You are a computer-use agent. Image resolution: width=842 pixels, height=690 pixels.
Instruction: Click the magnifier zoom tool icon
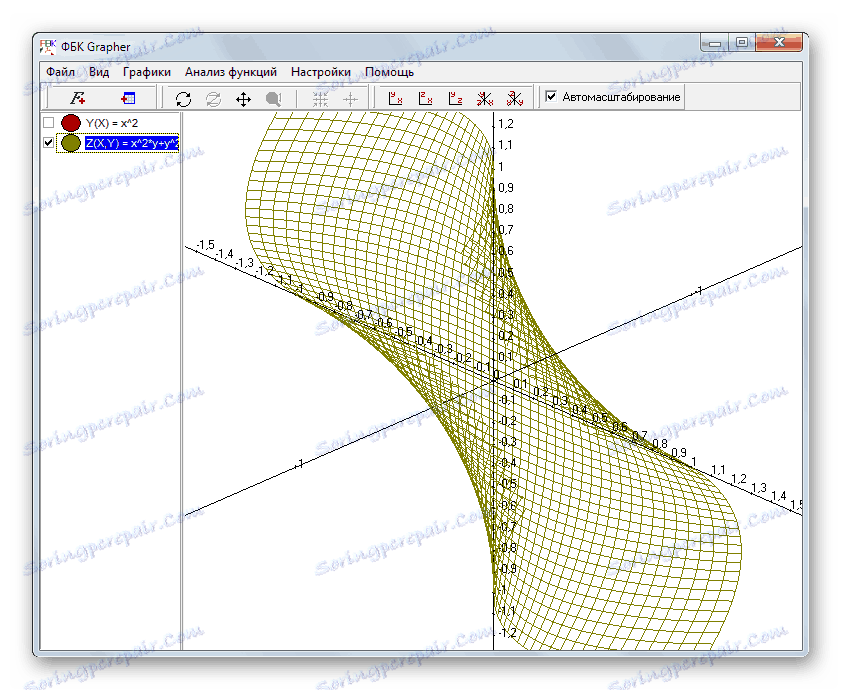[x=273, y=98]
